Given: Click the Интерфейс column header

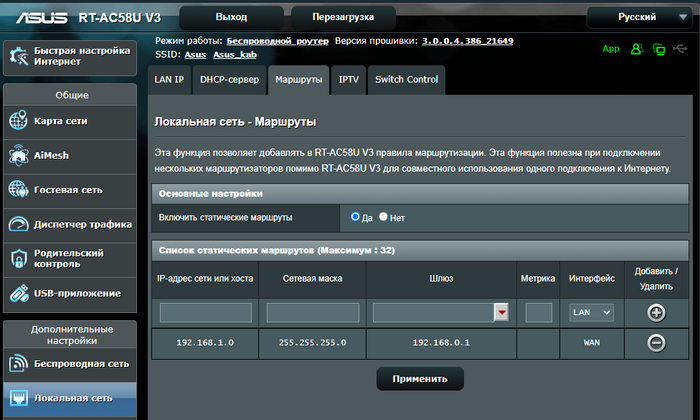Looking at the screenshot, I should 592,279.
